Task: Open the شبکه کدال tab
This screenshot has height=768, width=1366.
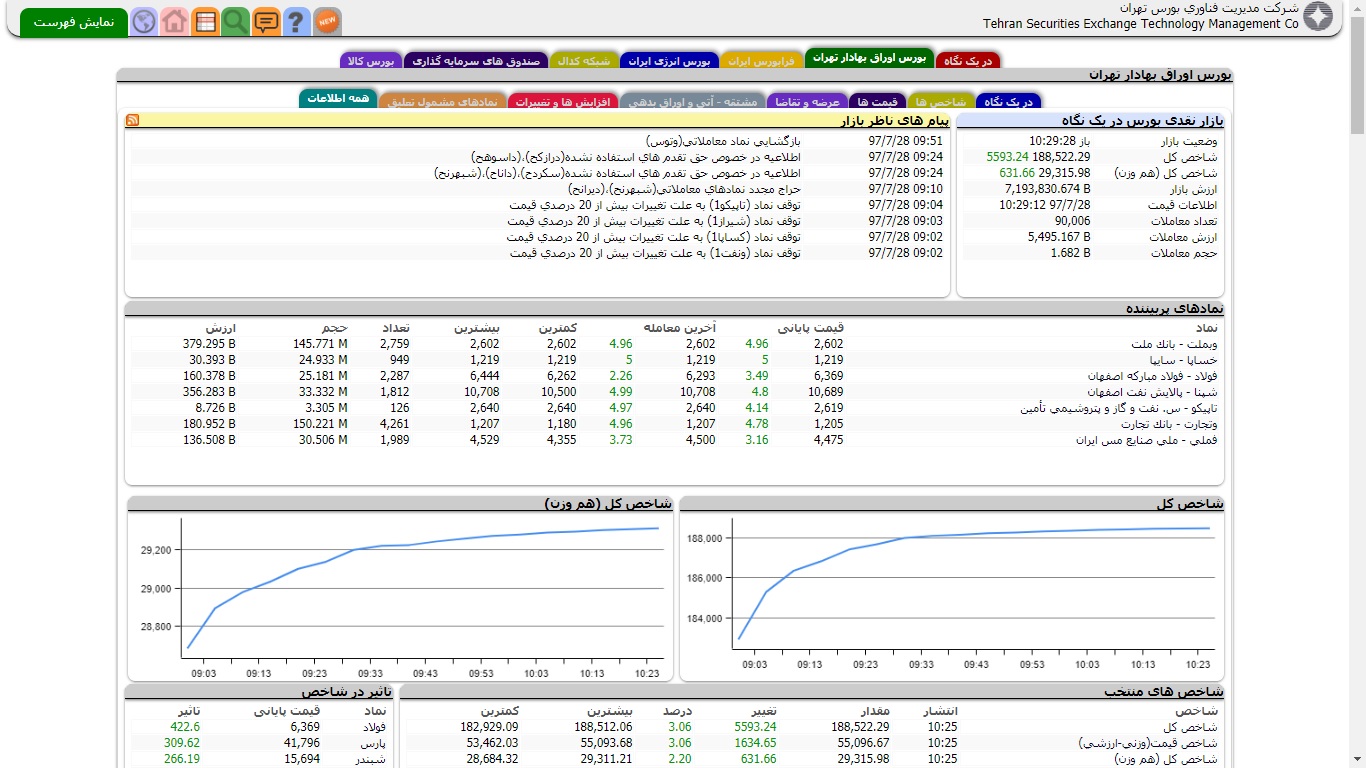Action: (x=584, y=60)
